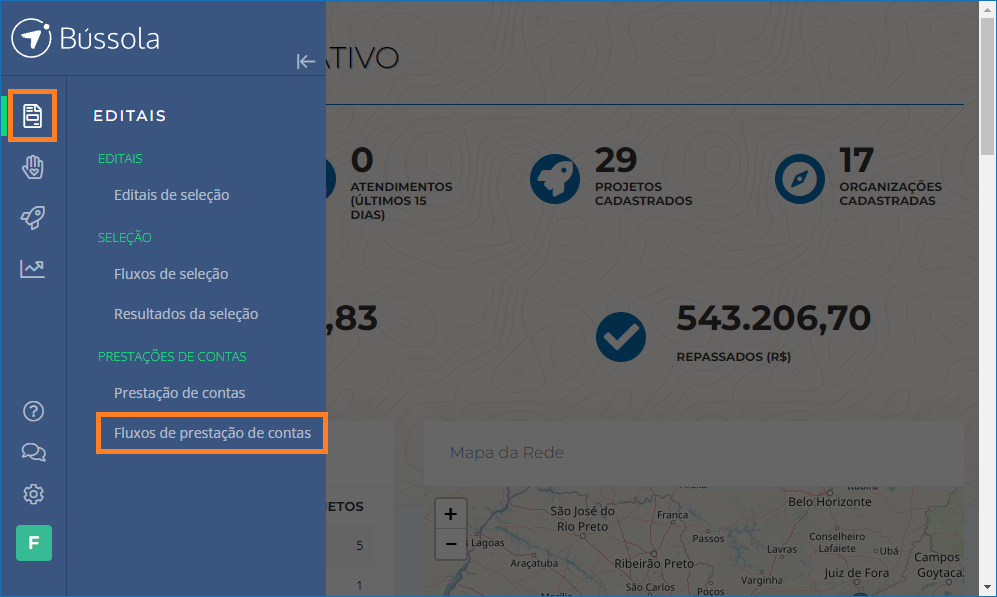Click the Mapa da Rede title
Viewport: 997px width, 597px height.
point(507,453)
